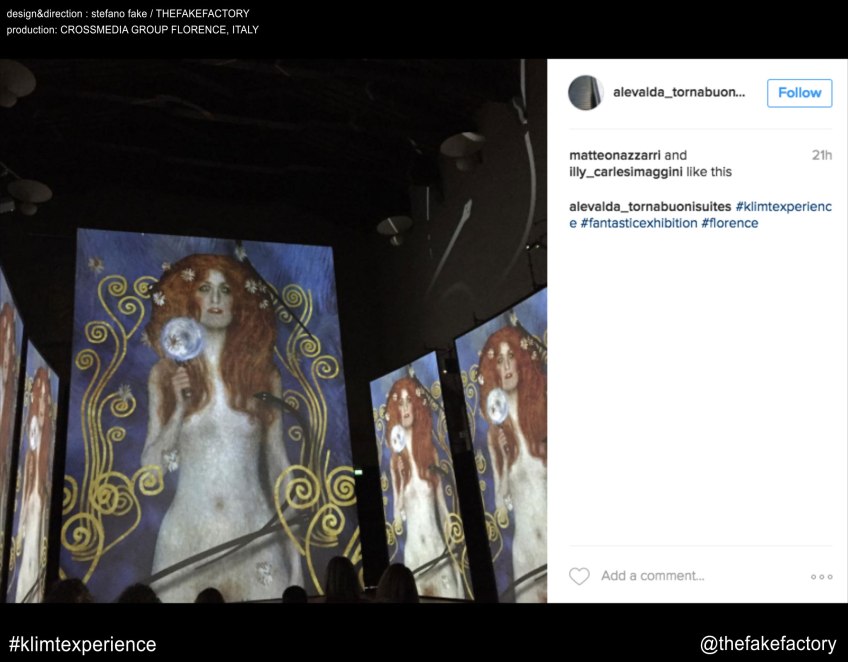Image resolution: width=848 pixels, height=662 pixels.
Task: Open the three-dot more options menu
Action: [x=822, y=577]
